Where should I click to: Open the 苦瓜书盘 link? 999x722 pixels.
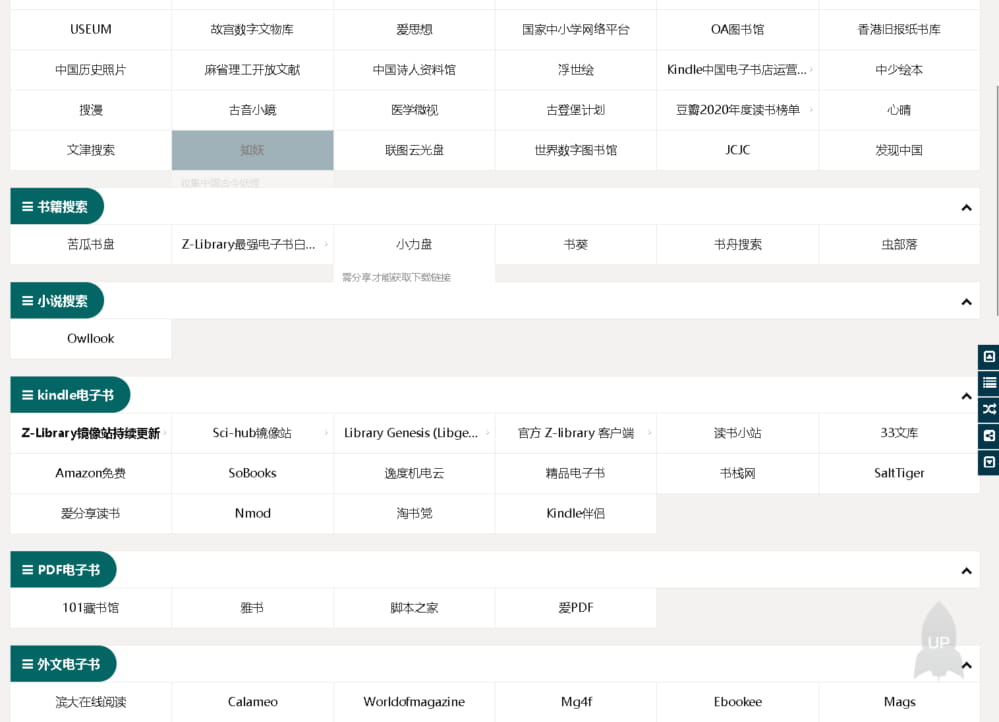(90, 244)
